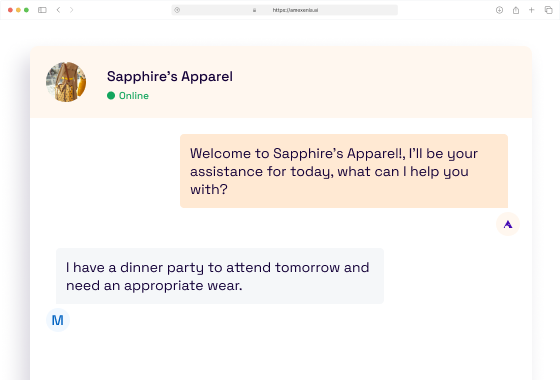Click the green fullscreen window button
Image resolution: width=560 pixels, height=380 pixels.
point(26,10)
